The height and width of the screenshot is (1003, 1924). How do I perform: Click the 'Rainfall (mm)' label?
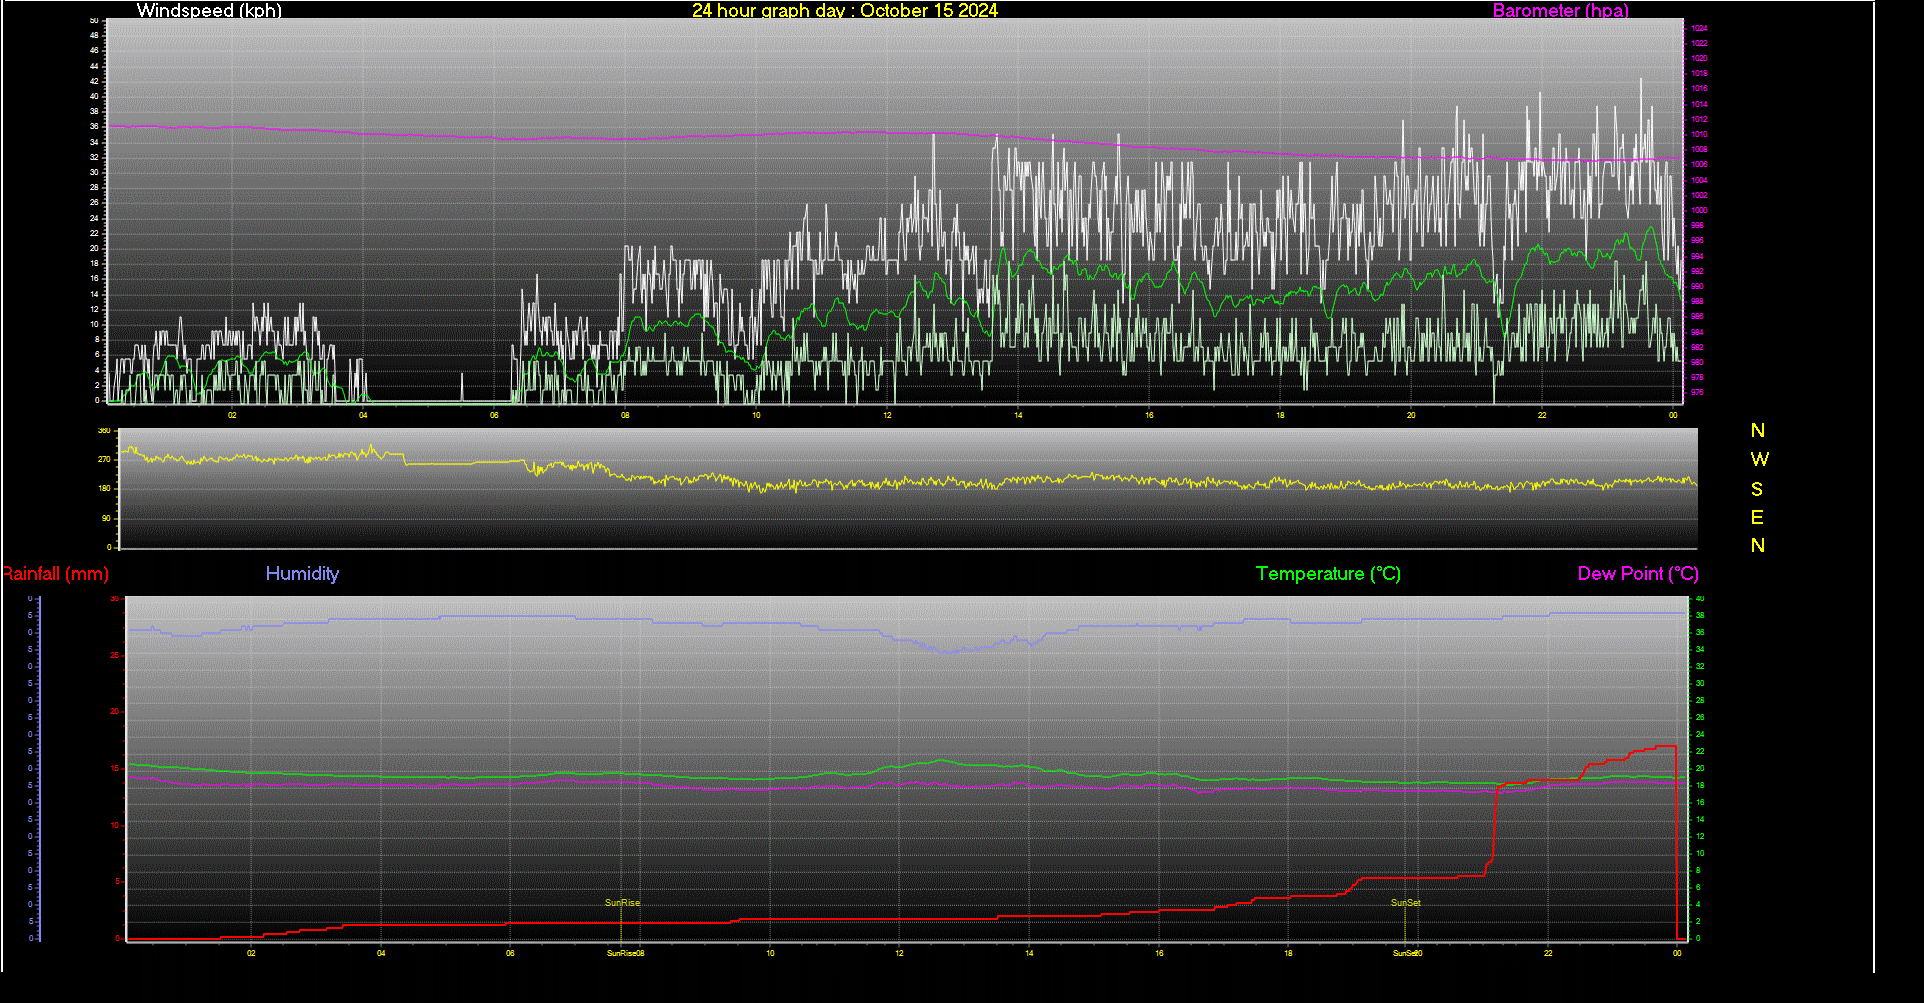pos(55,574)
